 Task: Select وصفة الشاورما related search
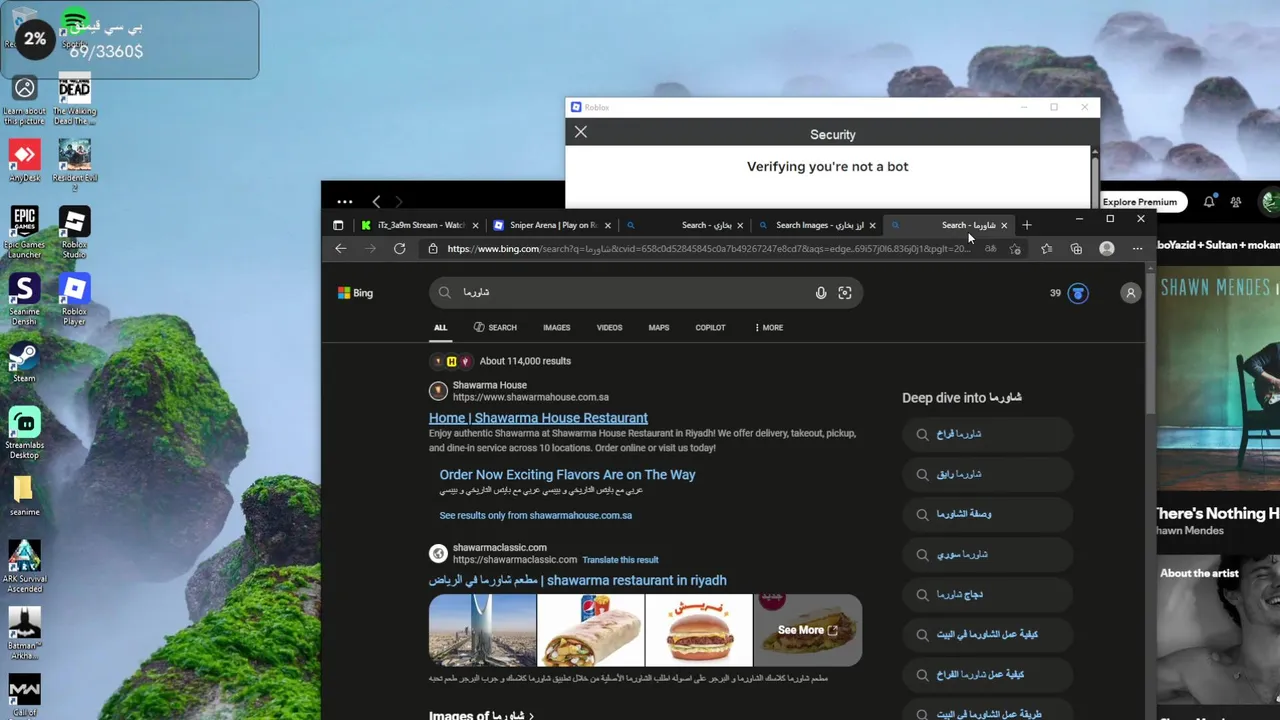tap(987, 514)
